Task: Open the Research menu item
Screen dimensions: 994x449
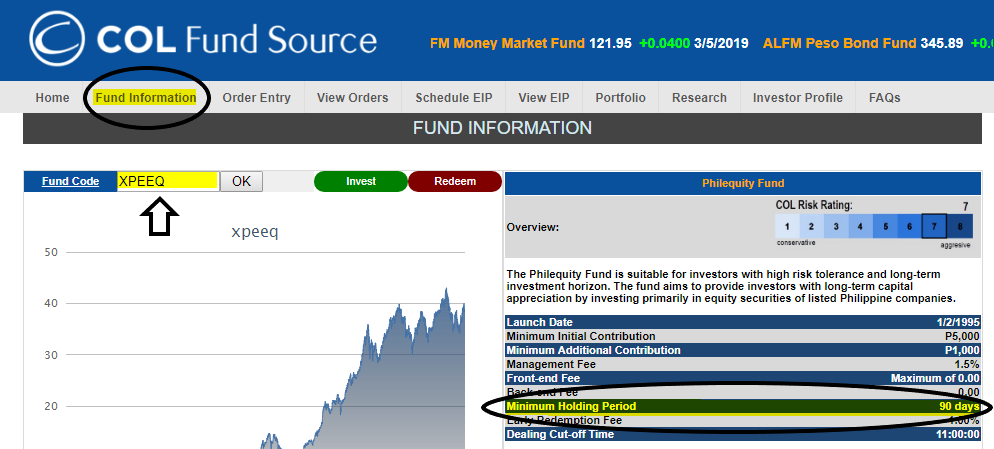Action: 699,98
